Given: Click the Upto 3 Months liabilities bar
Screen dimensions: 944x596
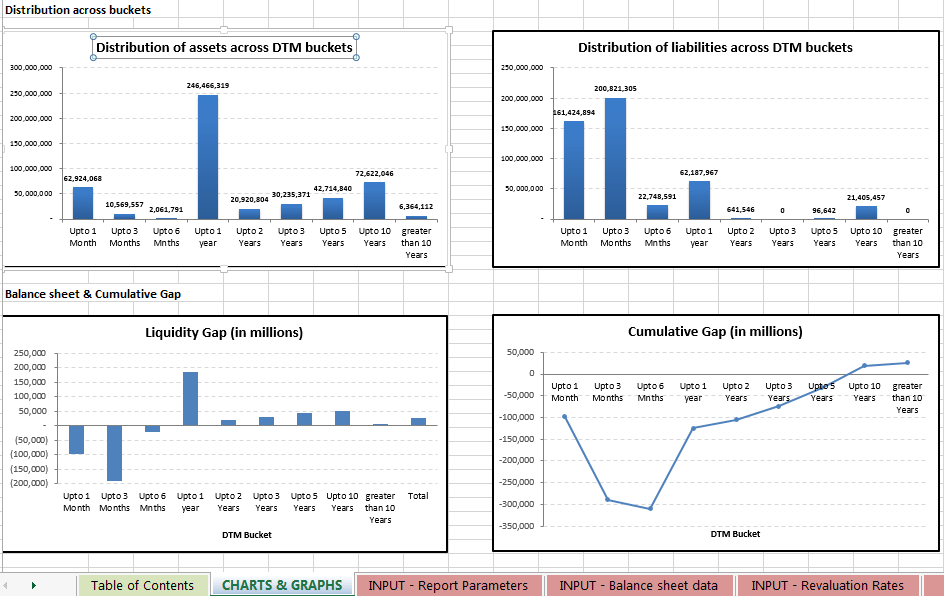Looking at the screenshot, I should point(615,158).
